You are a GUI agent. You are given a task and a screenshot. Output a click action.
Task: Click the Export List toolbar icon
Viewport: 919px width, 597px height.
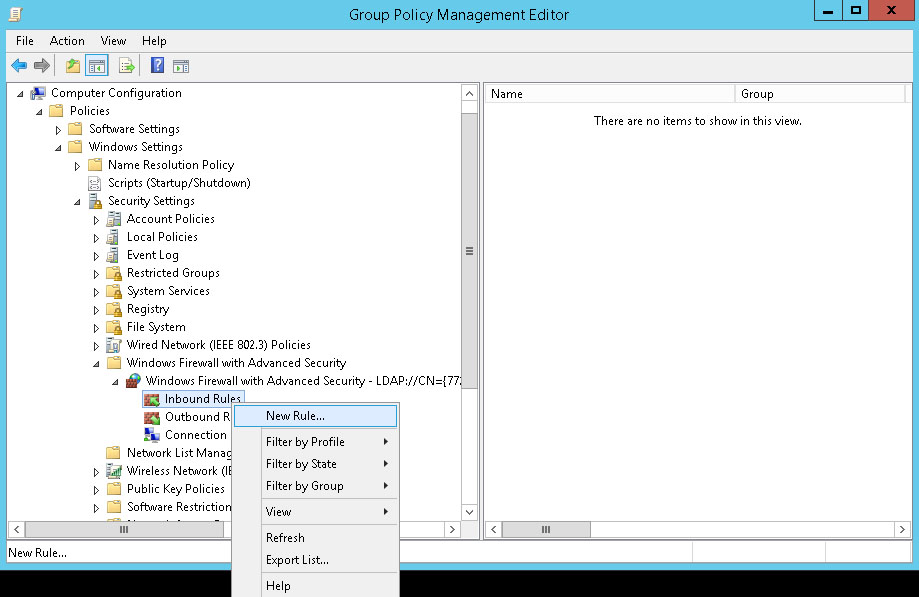pos(127,66)
